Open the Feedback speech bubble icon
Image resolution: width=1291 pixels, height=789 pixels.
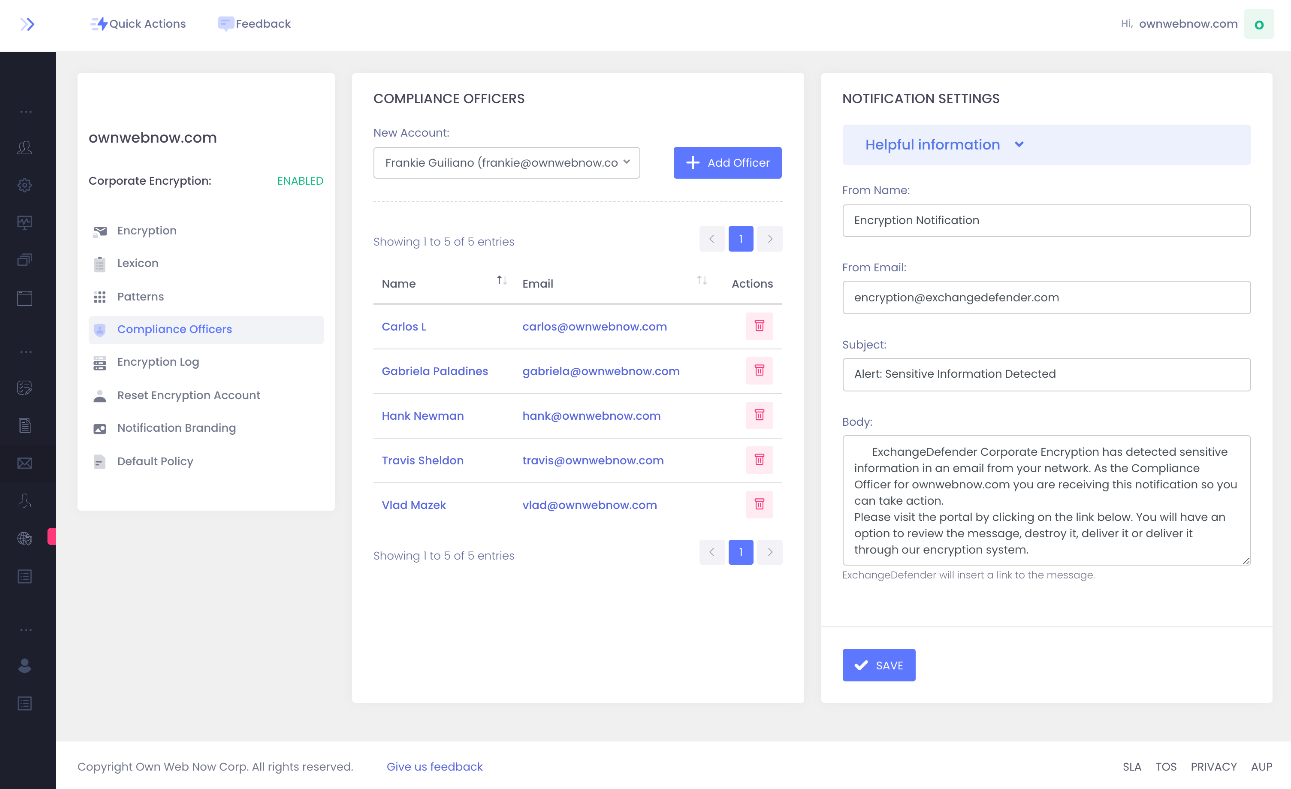225,23
